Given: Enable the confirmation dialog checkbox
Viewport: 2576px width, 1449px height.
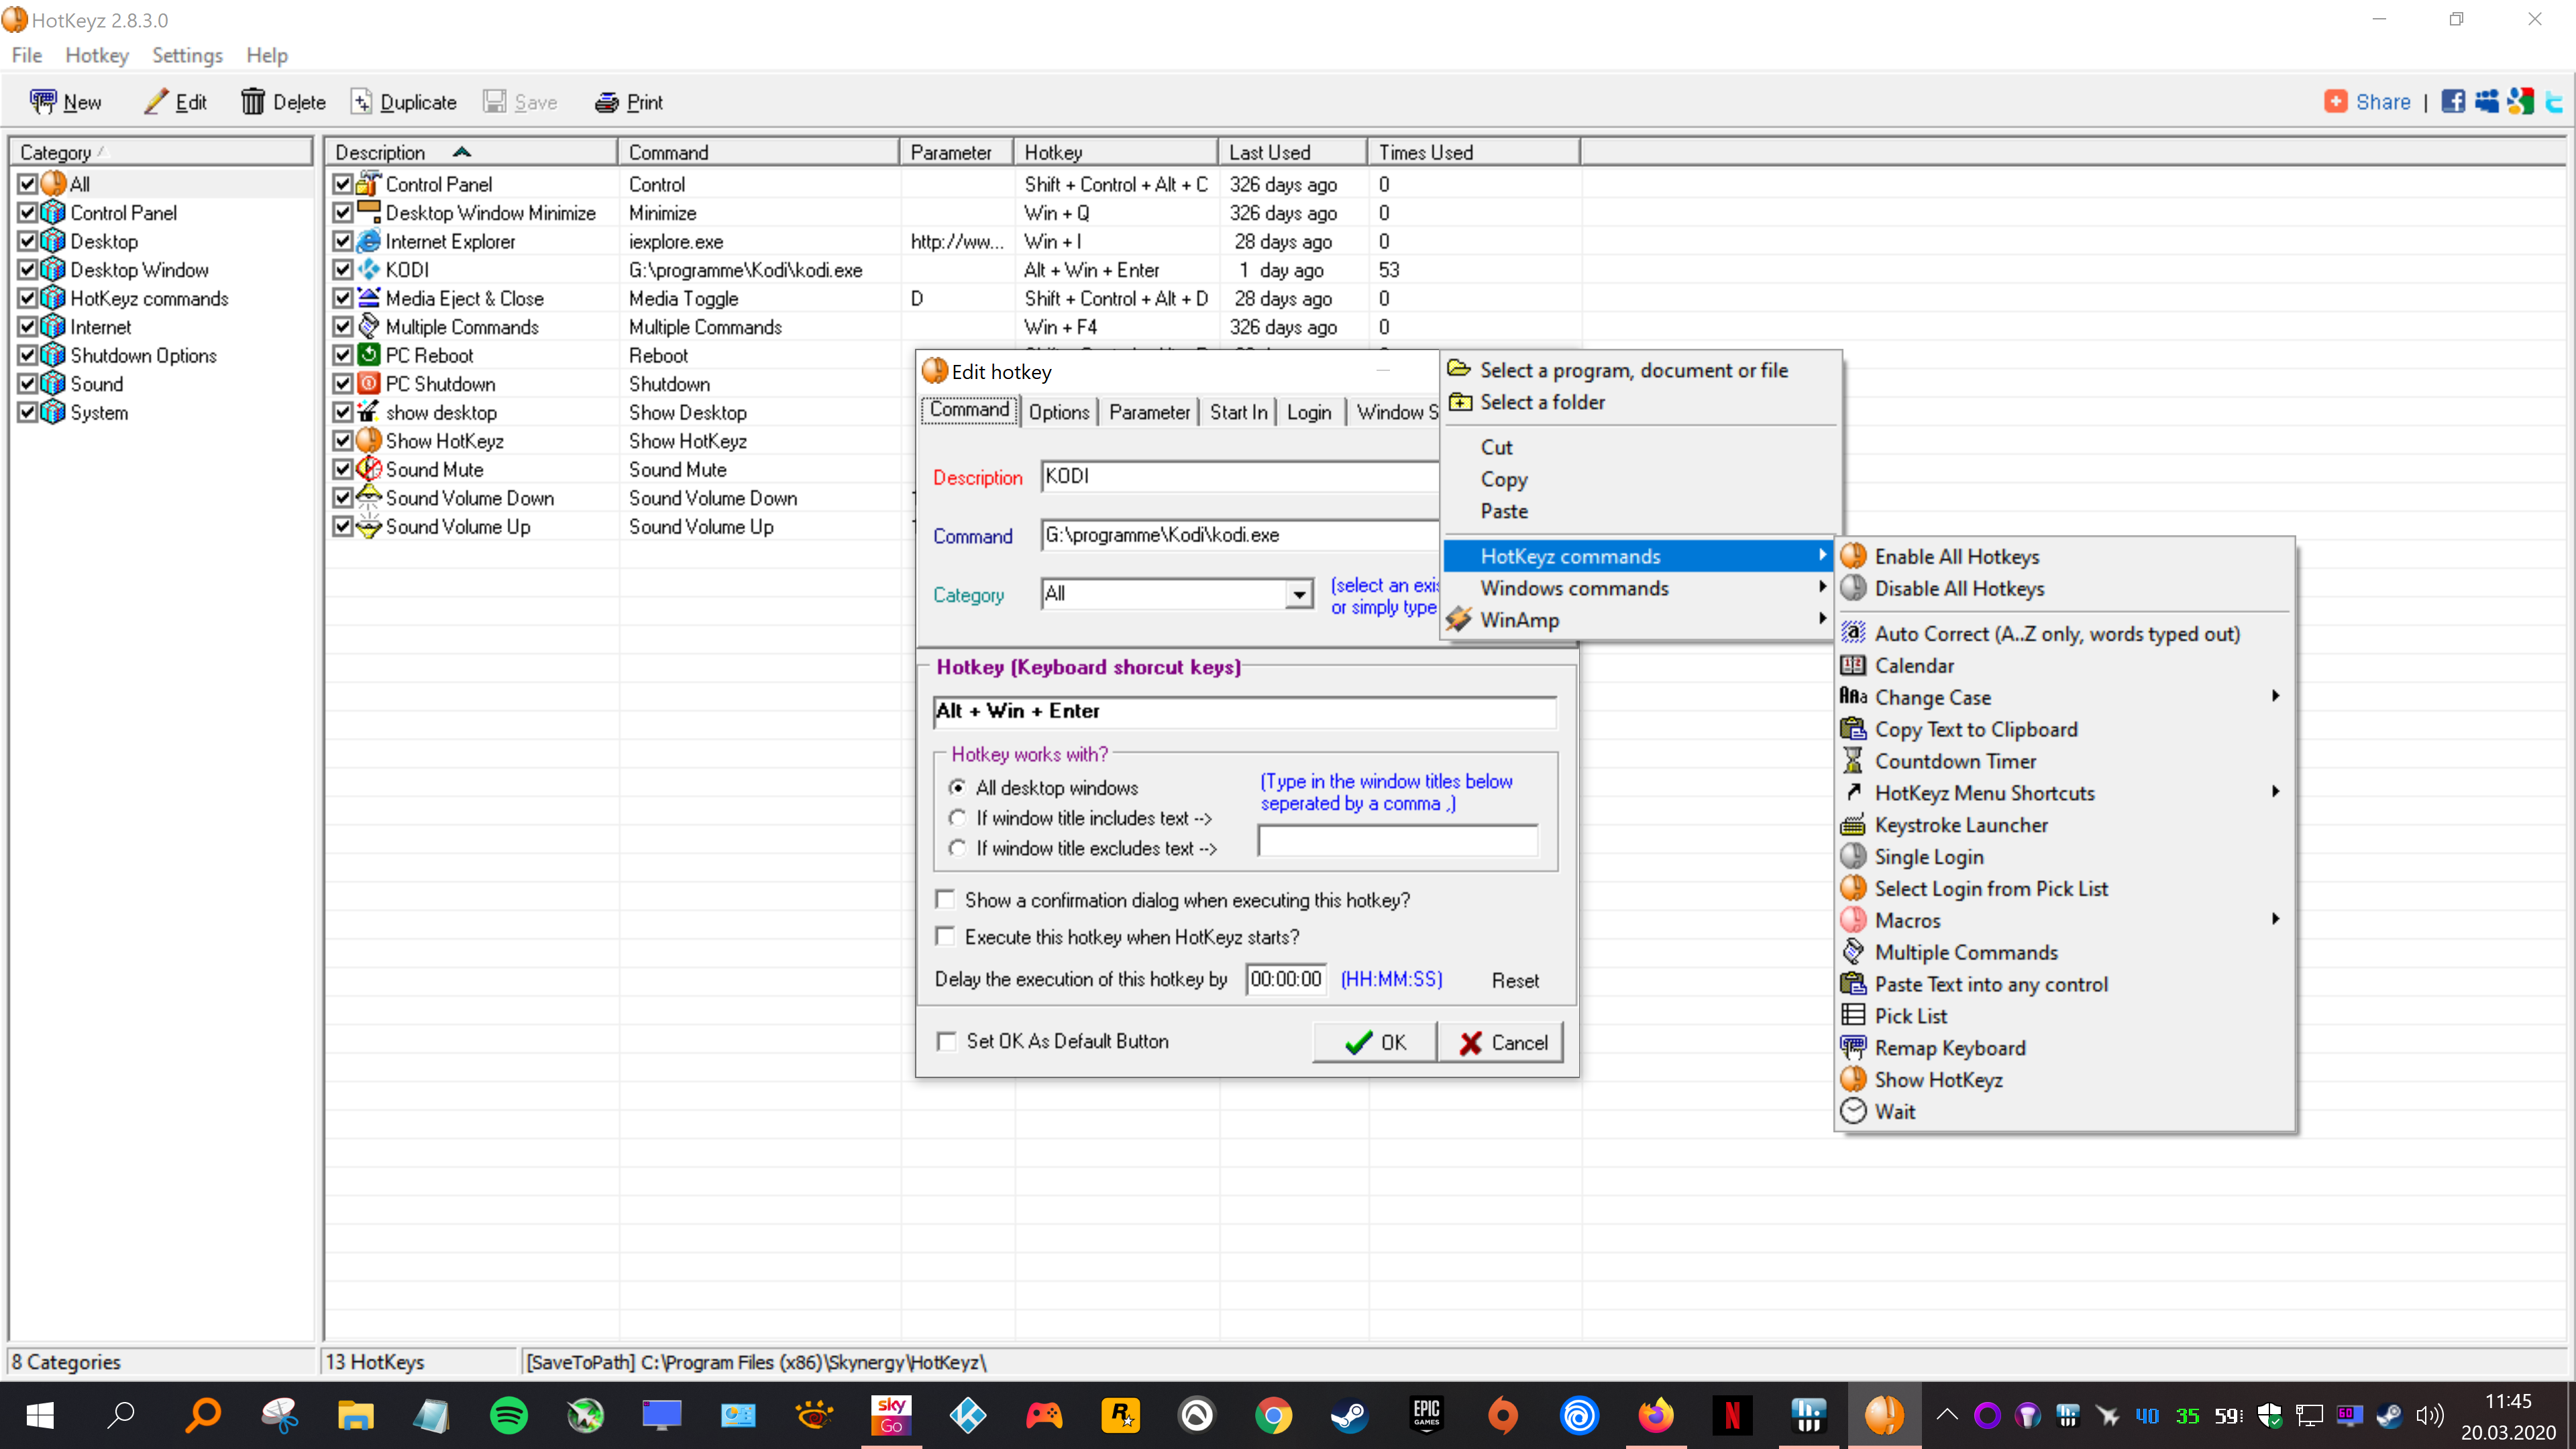Looking at the screenshot, I should (945, 899).
